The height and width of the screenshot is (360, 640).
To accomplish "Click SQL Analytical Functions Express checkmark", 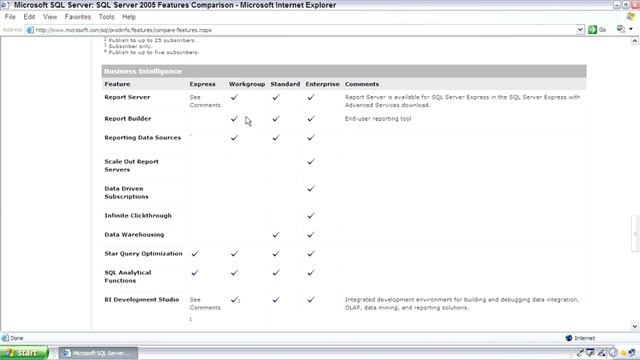I will (195, 273).
